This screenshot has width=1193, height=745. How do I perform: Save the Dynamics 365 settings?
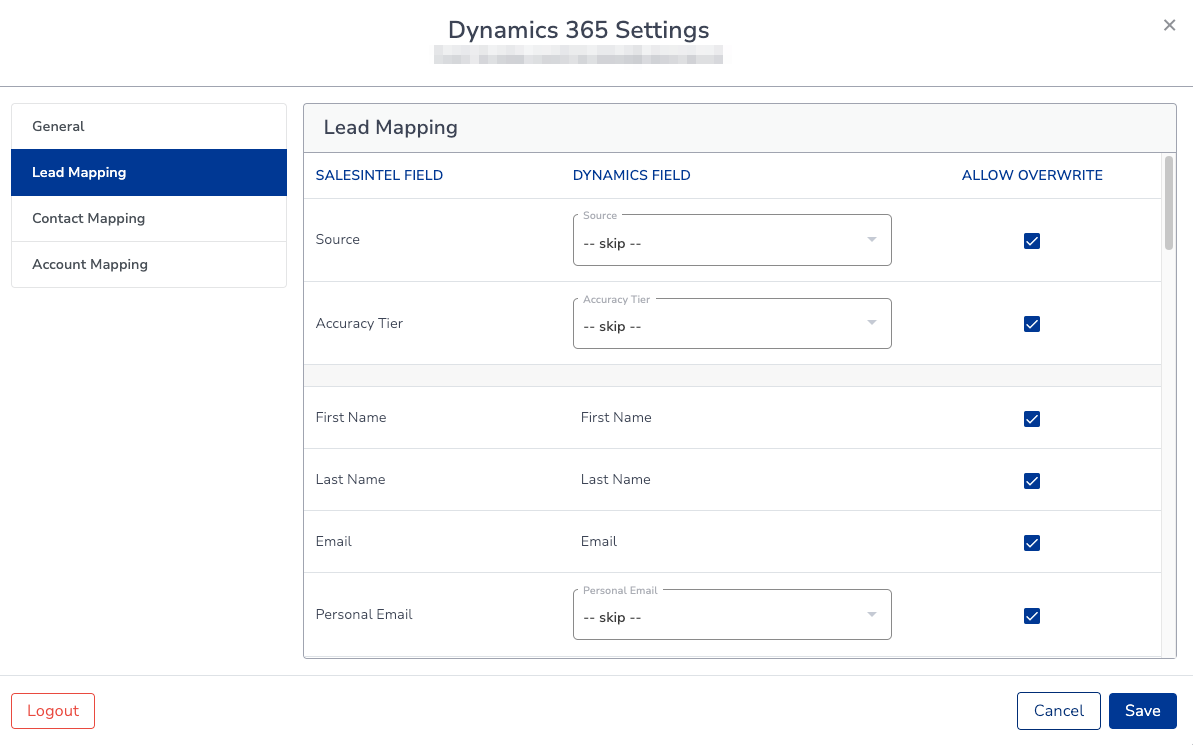[1143, 711]
